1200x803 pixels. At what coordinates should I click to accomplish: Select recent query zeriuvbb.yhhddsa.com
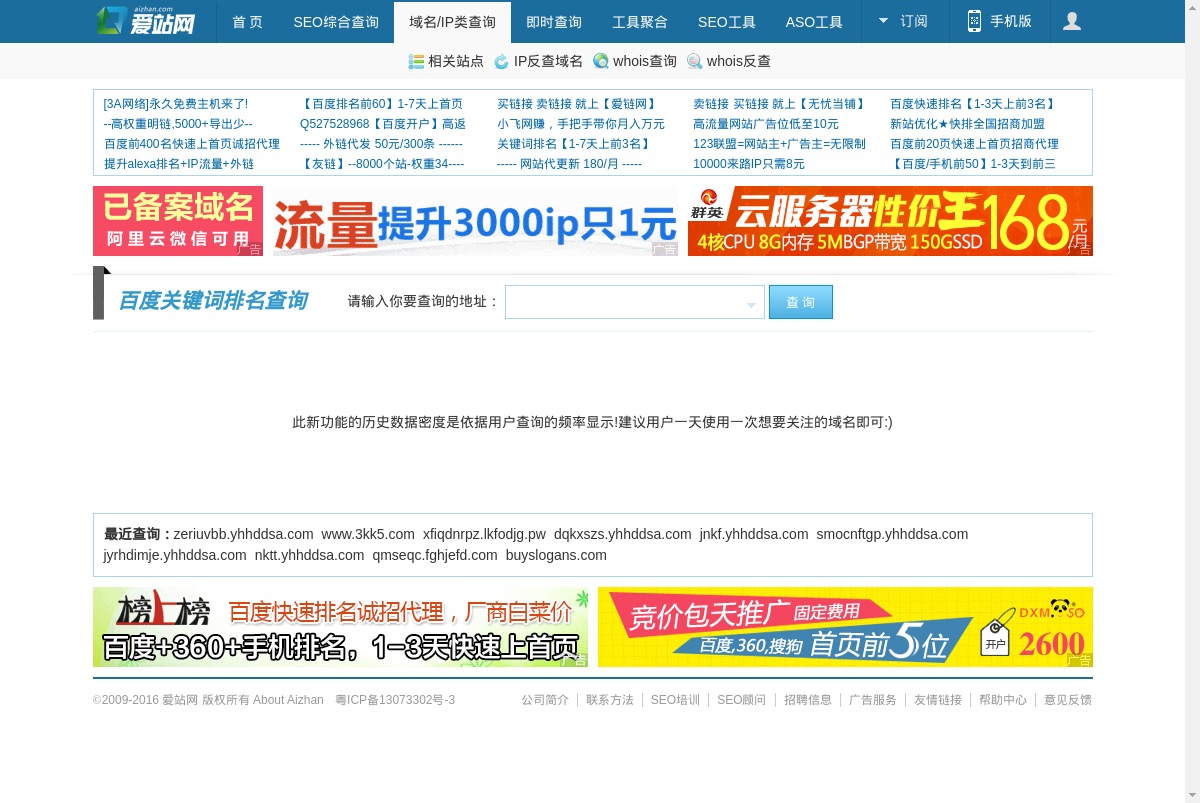(x=243, y=534)
